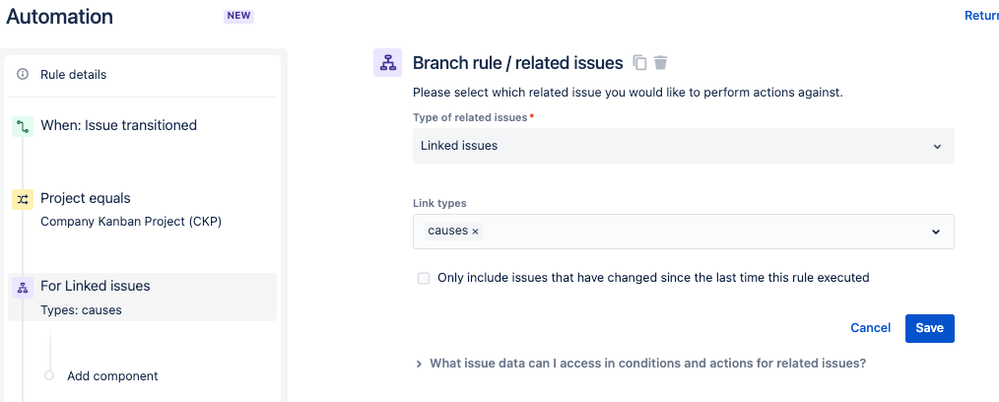The height and width of the screenshot is (402, 999).
Task: Click the delete trash icon
Action: [660, 63]
